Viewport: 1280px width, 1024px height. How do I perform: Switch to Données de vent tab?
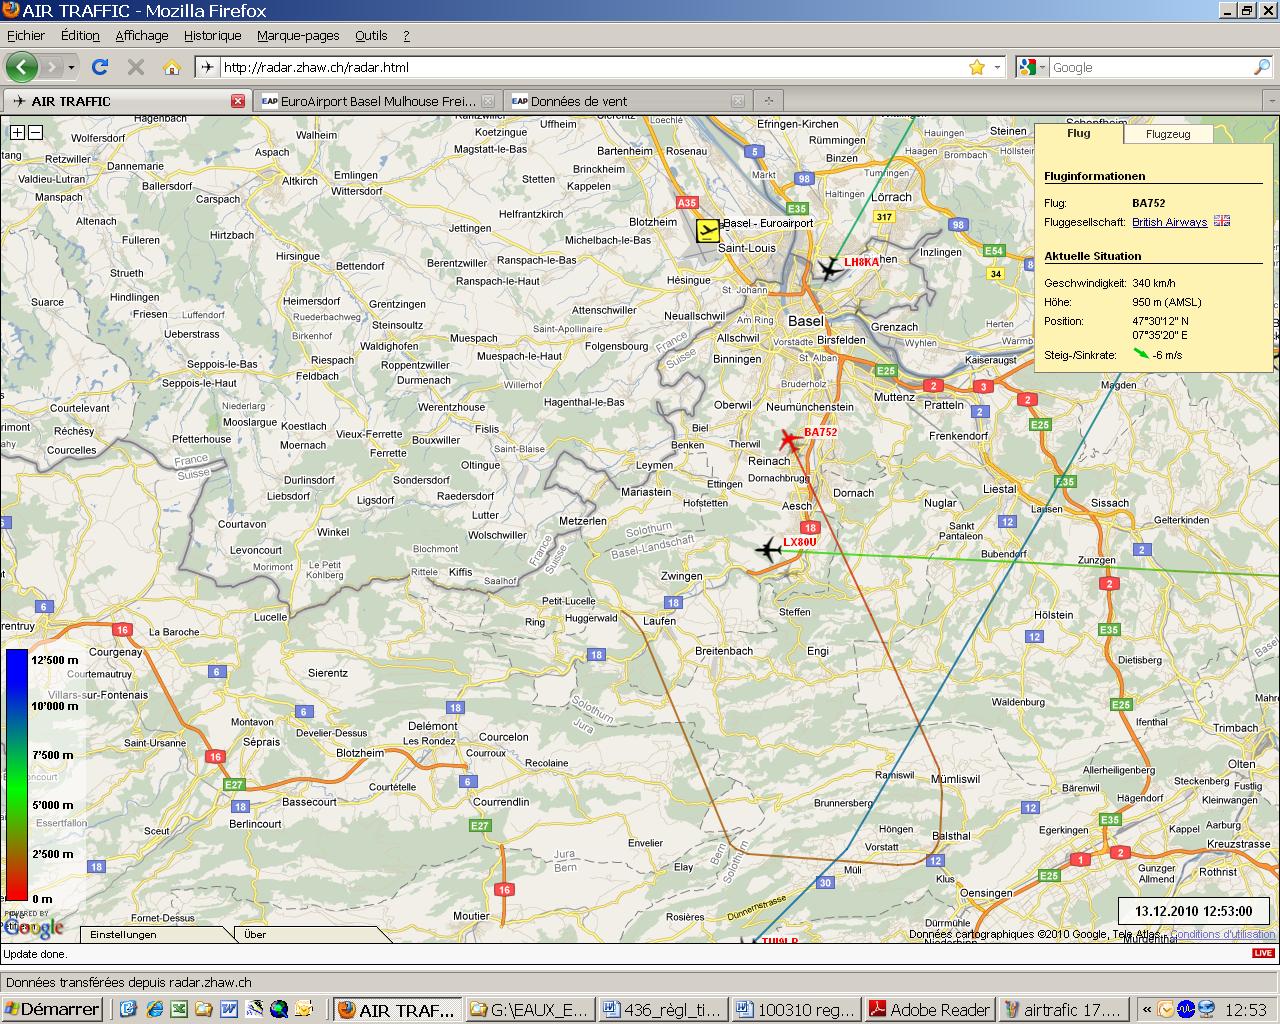coord(627,101)
